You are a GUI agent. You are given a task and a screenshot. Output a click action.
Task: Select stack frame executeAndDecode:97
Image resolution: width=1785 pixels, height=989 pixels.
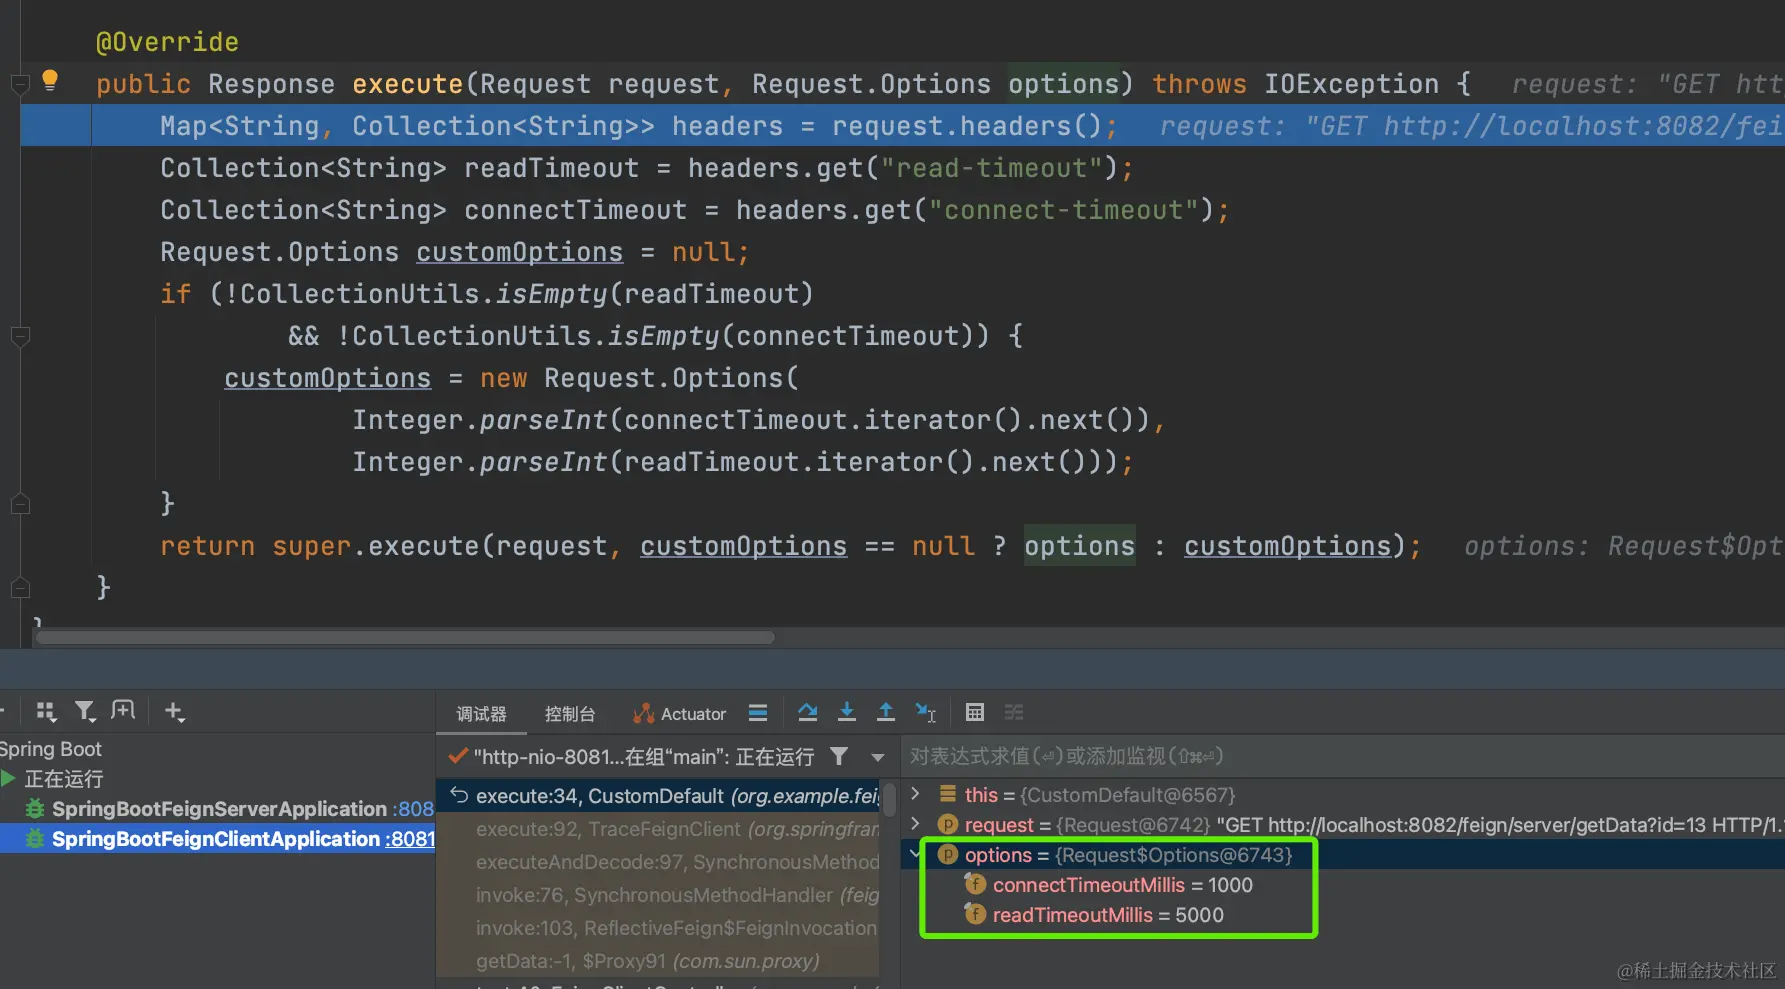[x=660, y=862]
